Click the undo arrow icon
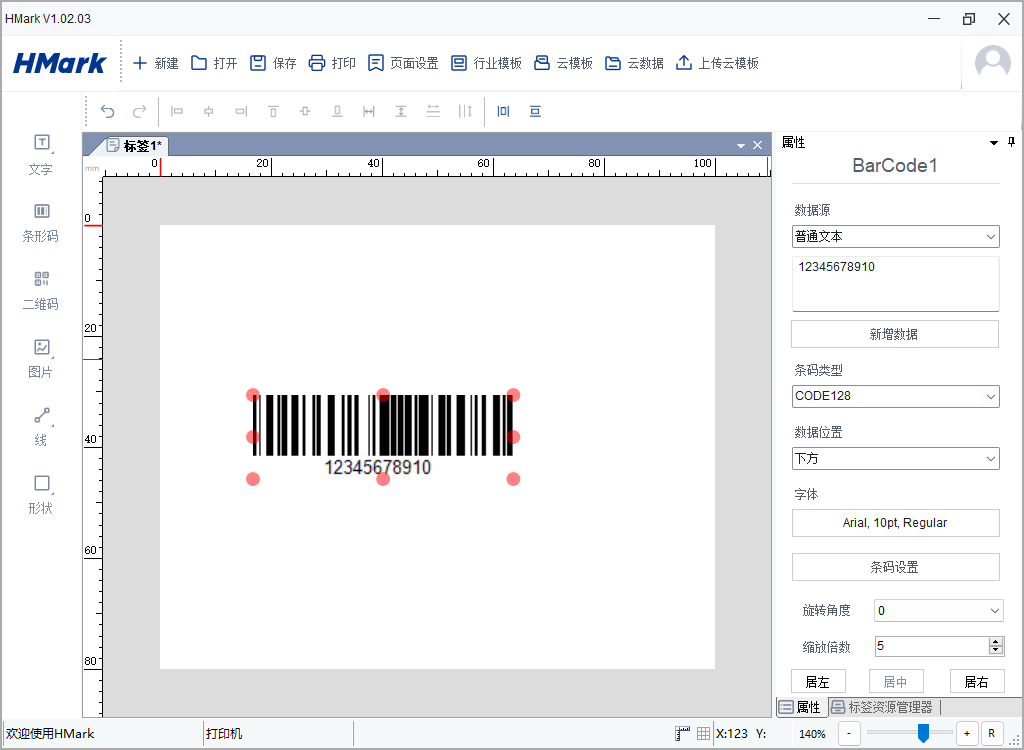Image resolution: width=1024 pixels, height=750 pixels. pos(107,111)
